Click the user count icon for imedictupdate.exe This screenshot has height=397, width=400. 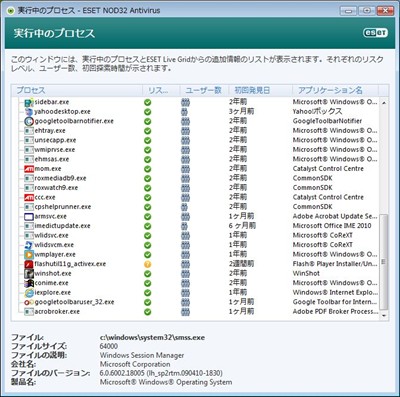click(184, 226)
